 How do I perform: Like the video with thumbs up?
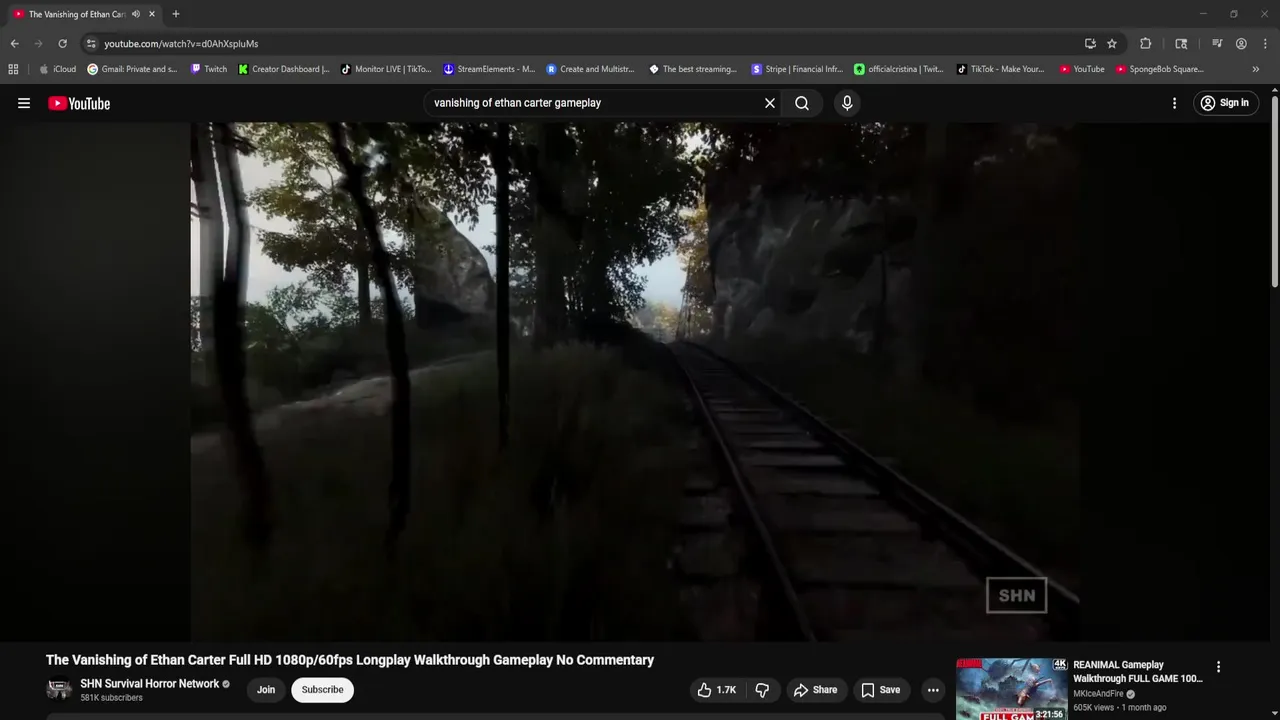click(718, 690)
